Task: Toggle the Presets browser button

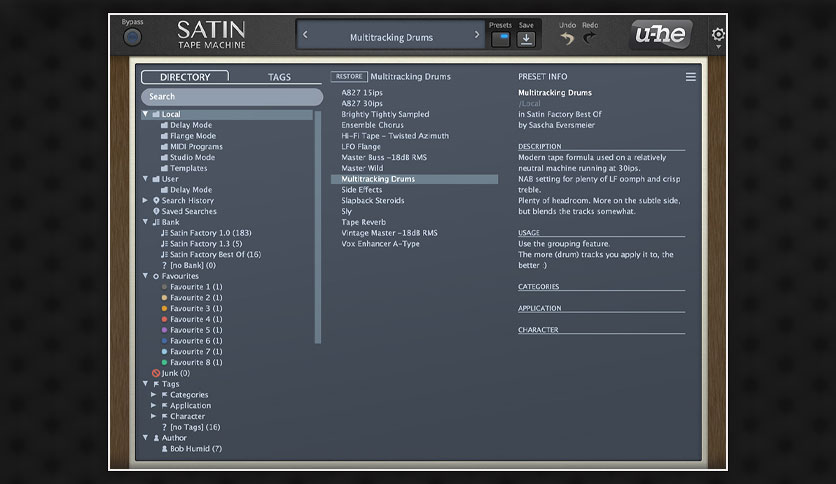Action: 501,39
